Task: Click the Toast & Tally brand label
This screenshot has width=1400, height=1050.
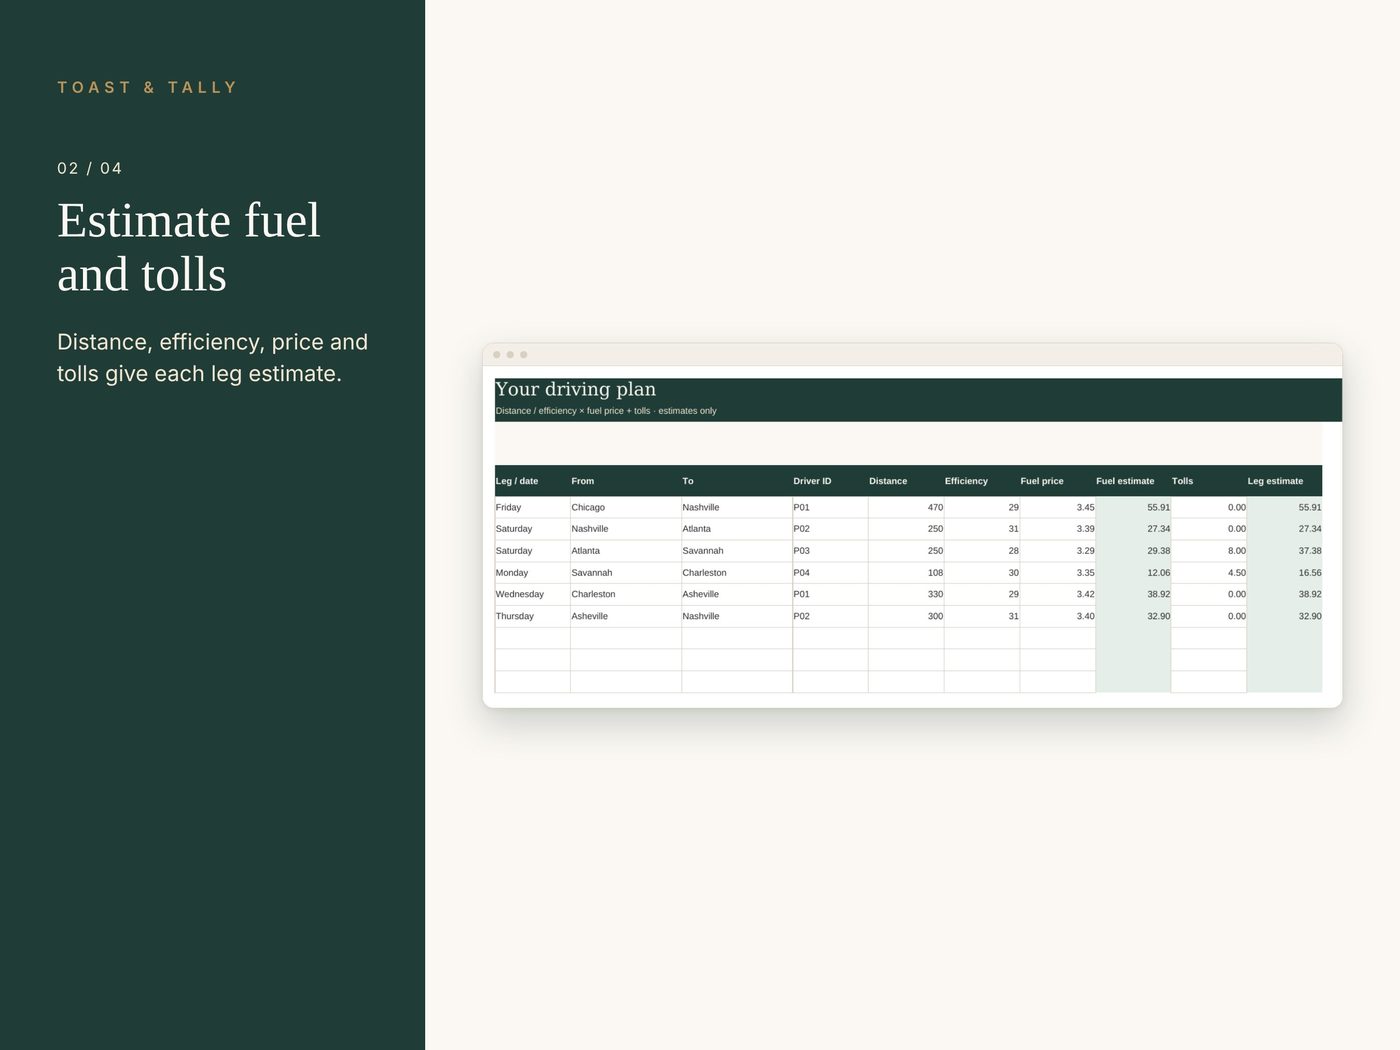Action: click(x=147, y=88)
